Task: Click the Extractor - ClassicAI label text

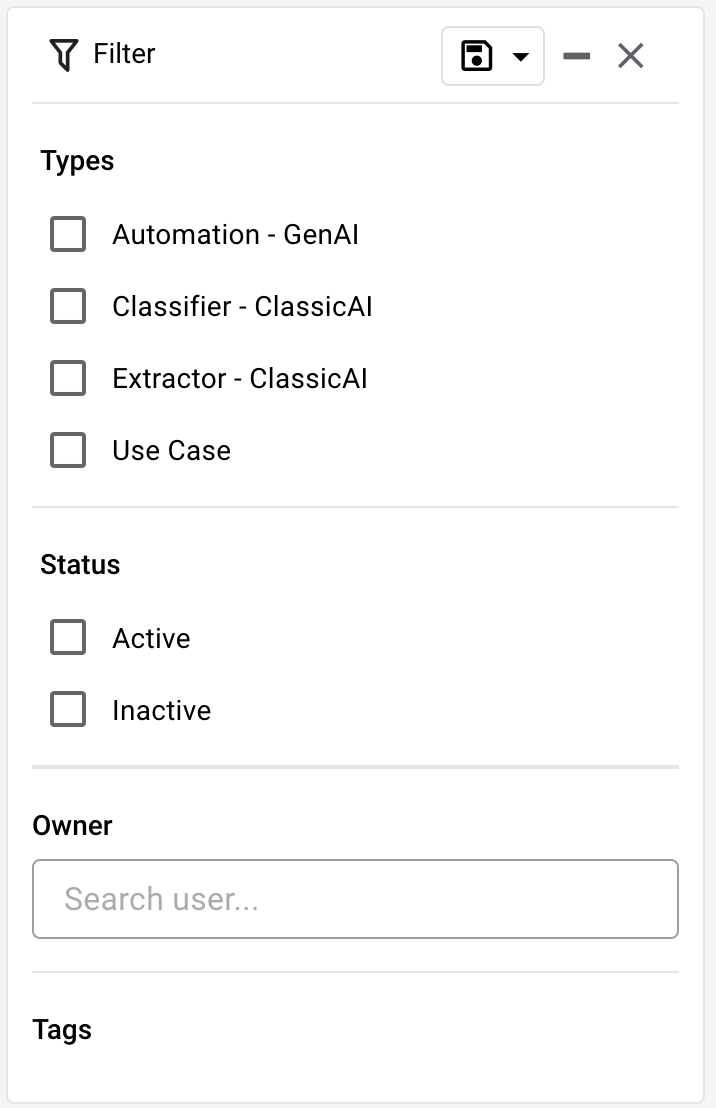Action: [x=240, y=379]
